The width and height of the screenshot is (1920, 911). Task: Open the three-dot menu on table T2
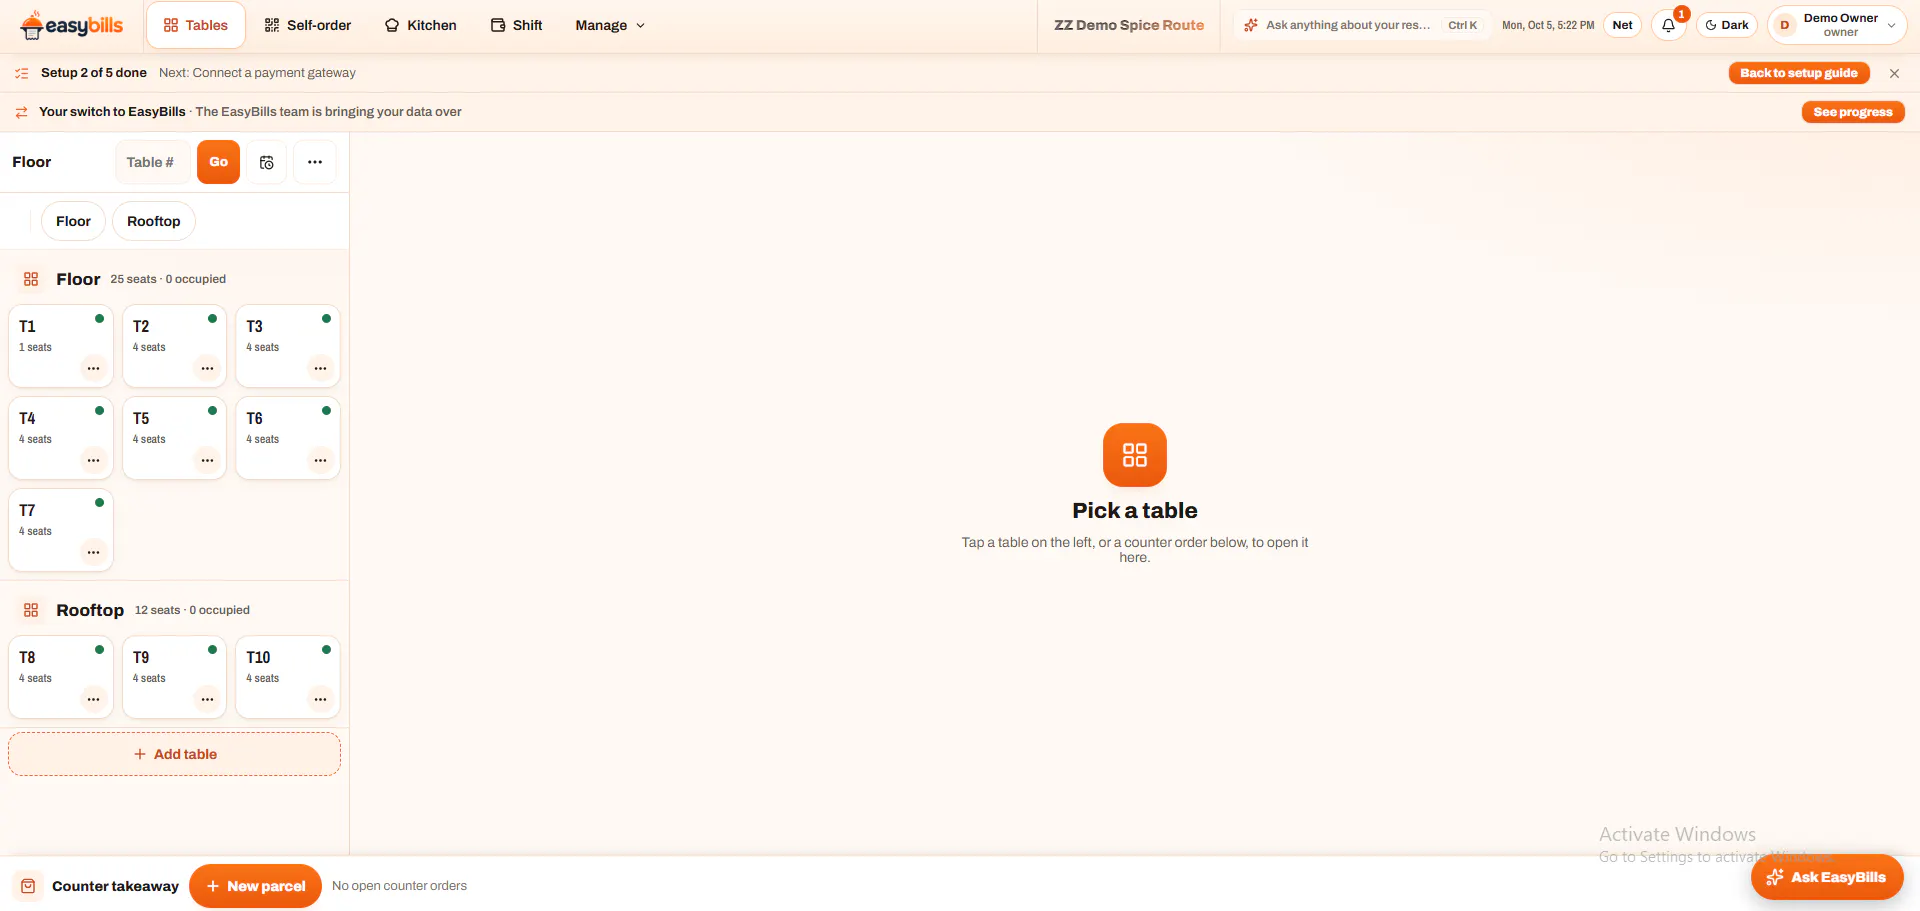click(207, 368)
